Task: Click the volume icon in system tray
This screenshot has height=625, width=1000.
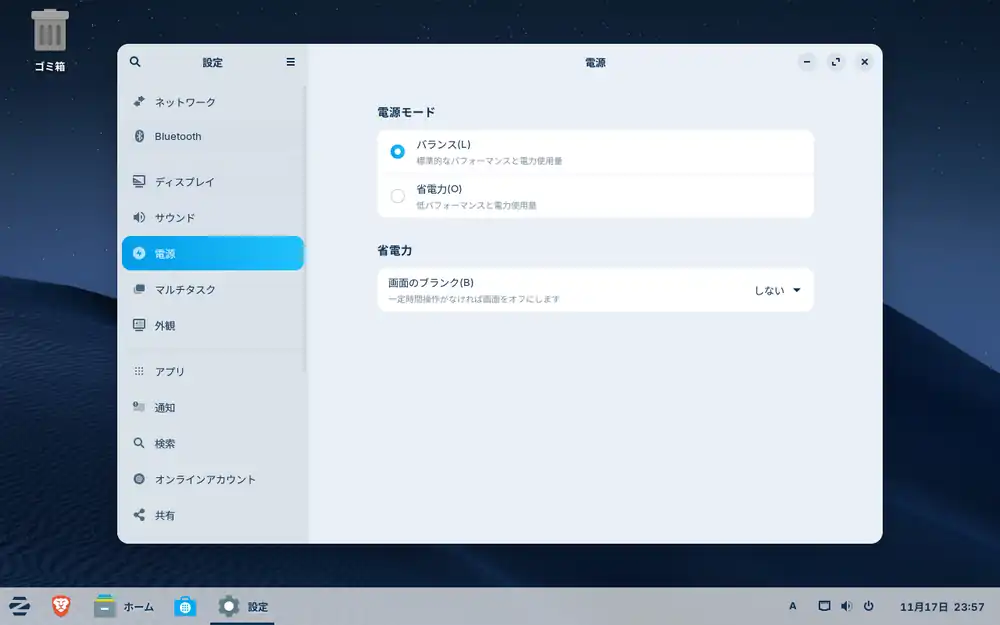Action: pos(846,606)
